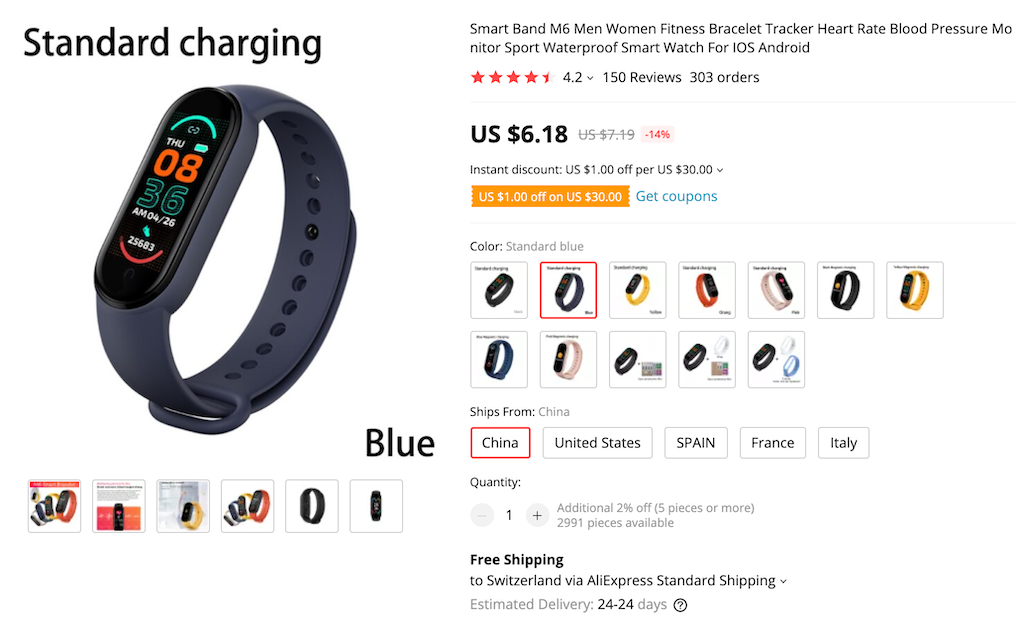Select the standard black band color swatch
1024x629 pixels.
(499, 290)
